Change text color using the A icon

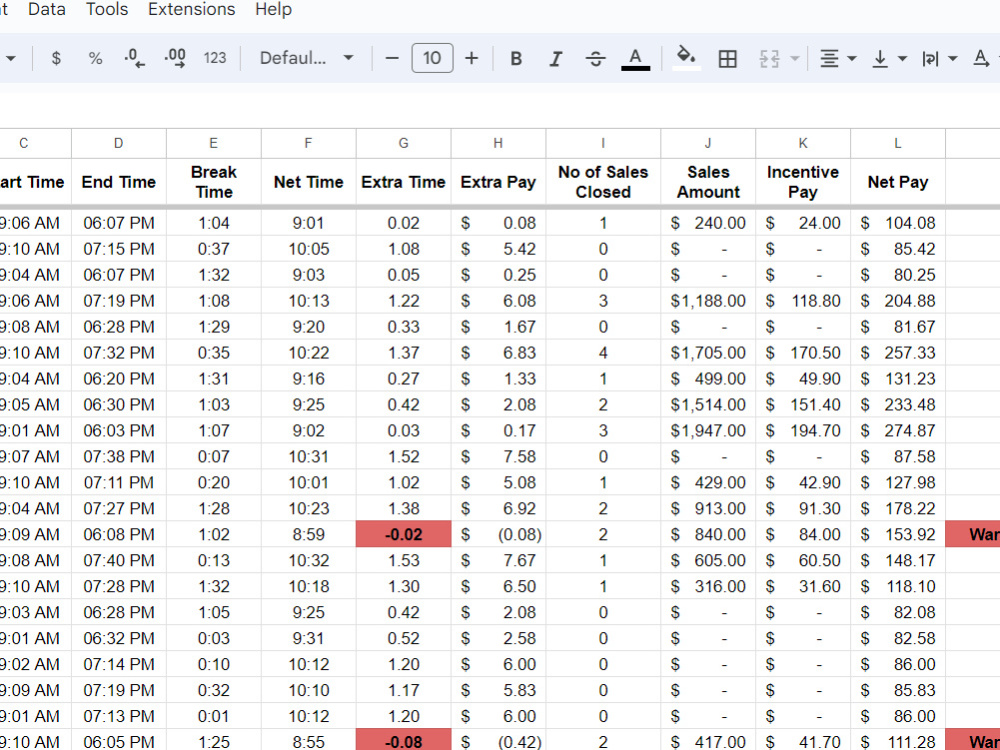[635, 58]
